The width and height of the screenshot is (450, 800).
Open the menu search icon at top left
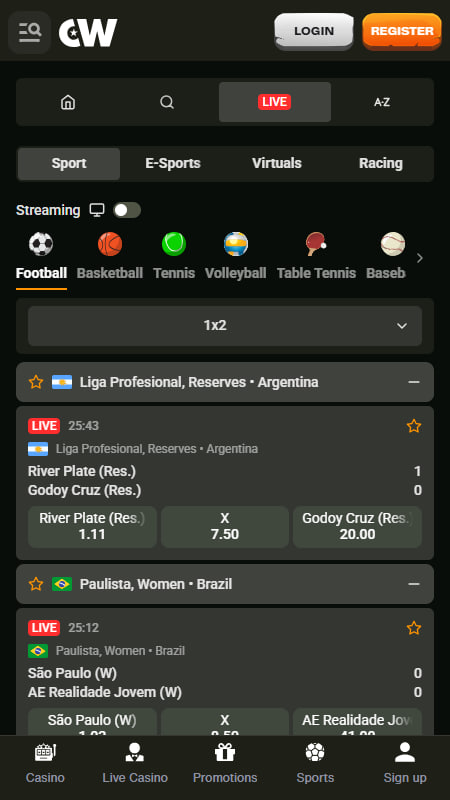click(x=30, y=32)
